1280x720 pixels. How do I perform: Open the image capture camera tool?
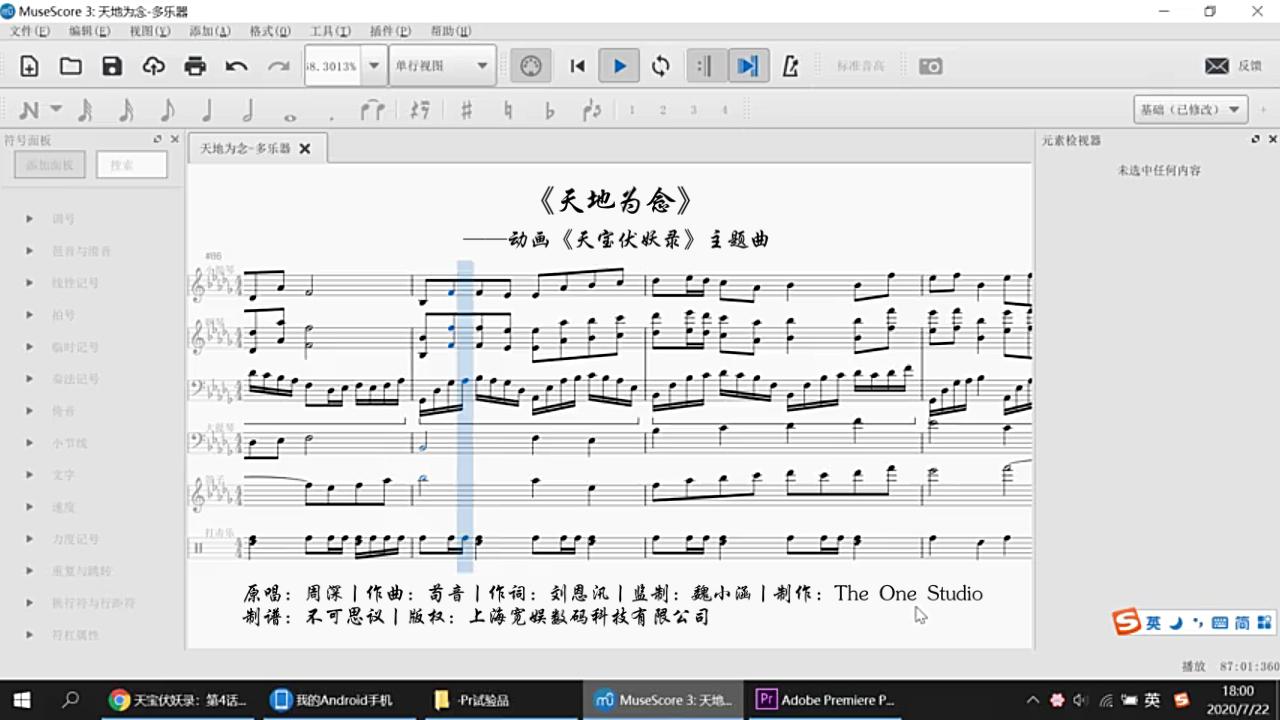(931, 66)
